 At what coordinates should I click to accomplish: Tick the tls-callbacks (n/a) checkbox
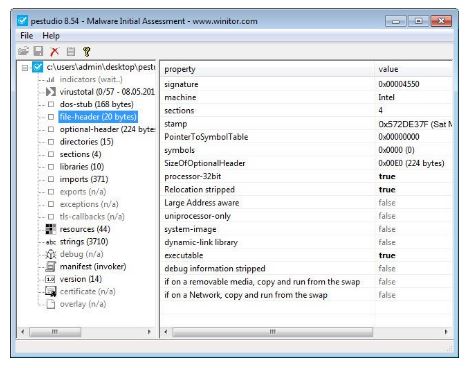point(51,217)
